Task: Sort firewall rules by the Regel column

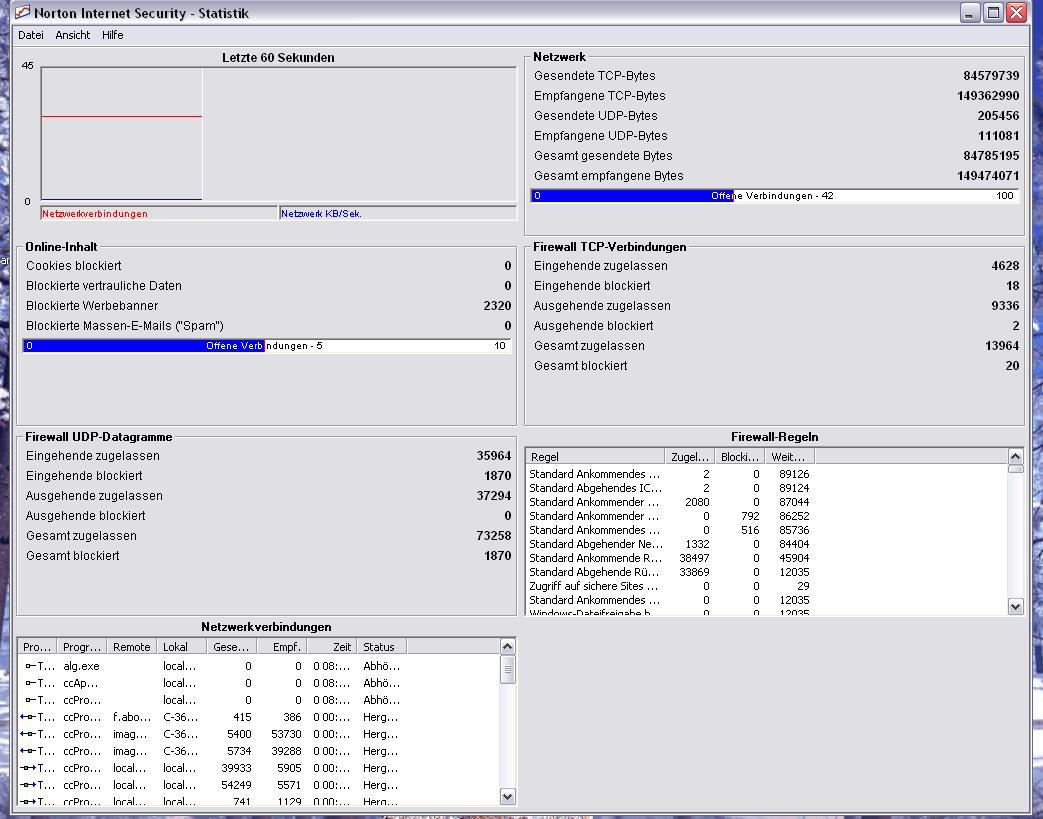Action: (595, 456)
